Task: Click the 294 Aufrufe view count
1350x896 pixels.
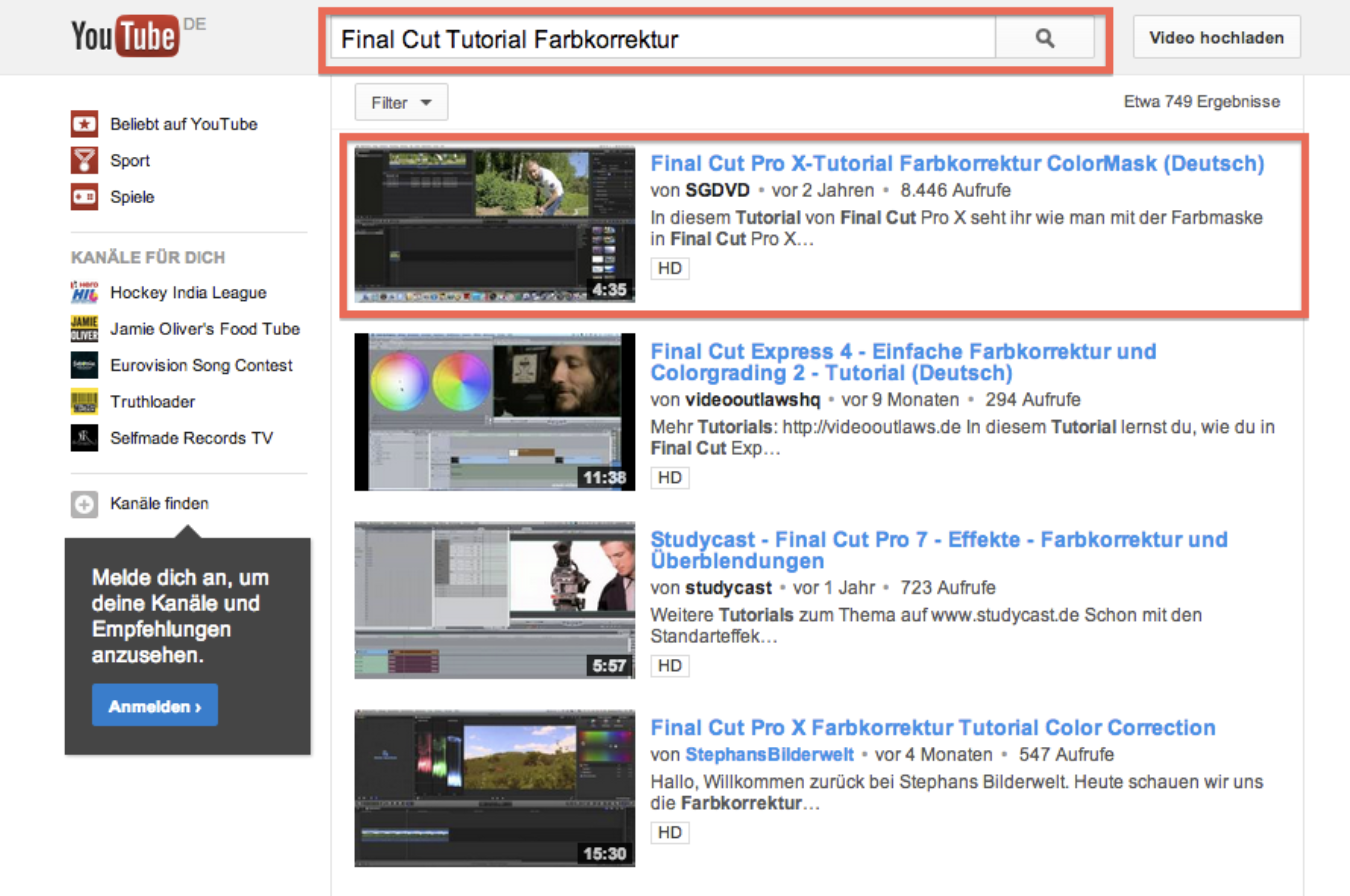Action: pos(1032,400)
